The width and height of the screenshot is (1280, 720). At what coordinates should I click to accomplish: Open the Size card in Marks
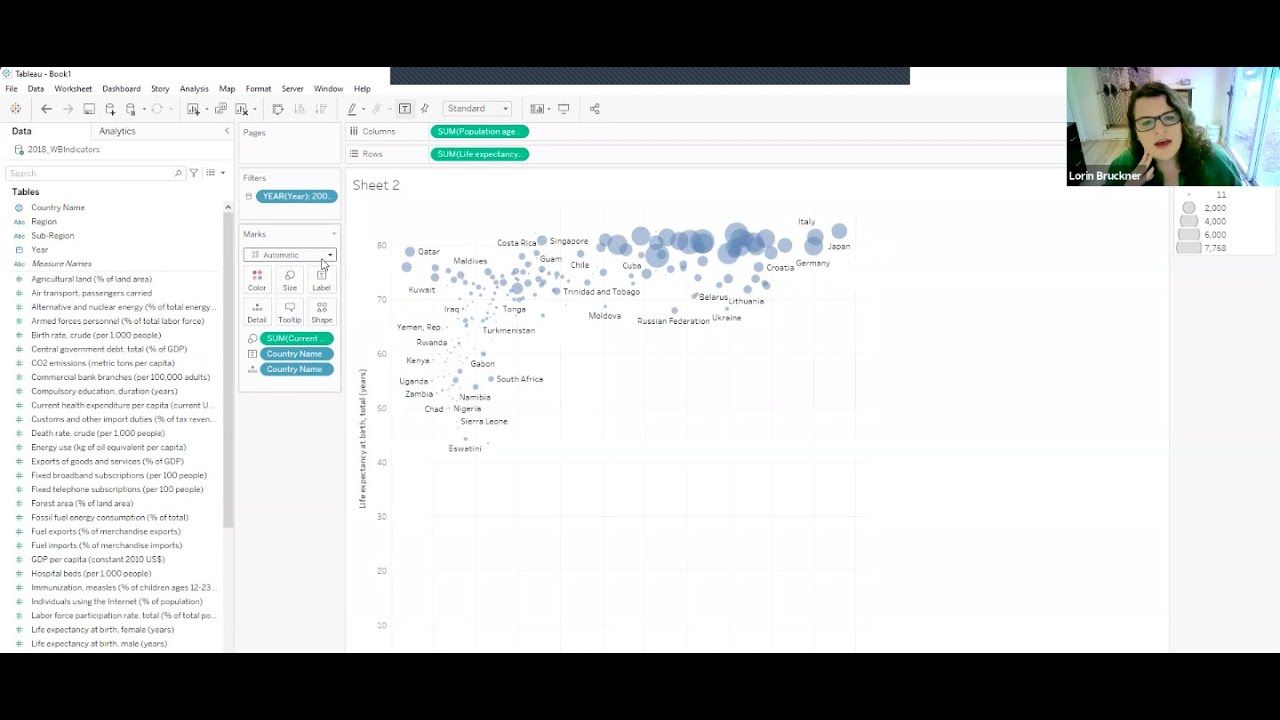pyautogui.click(x=289, y=280)
